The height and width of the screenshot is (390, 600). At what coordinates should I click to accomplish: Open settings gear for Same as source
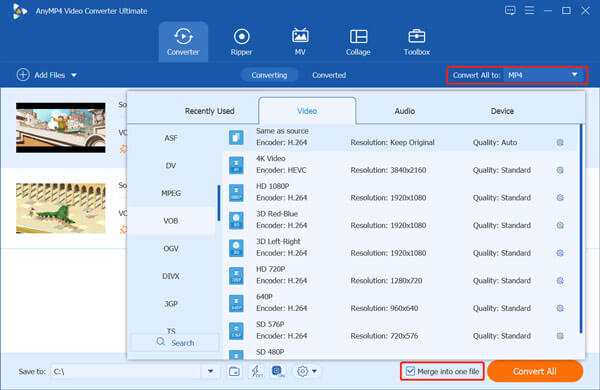560,142
